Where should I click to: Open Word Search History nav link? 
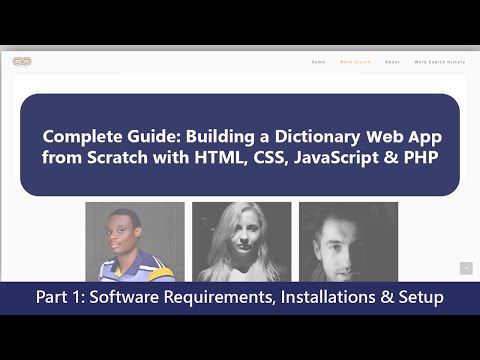coord(440,62)
